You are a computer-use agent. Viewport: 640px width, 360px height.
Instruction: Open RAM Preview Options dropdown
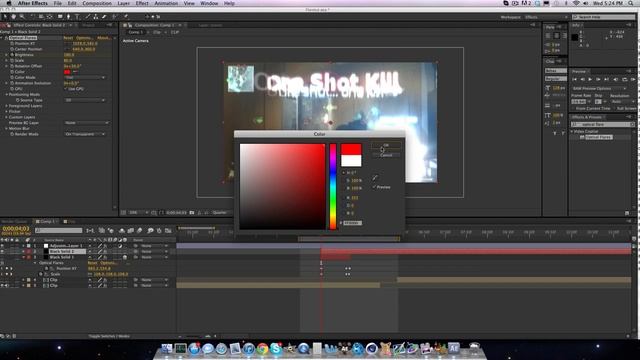click(x=600, y=89)
